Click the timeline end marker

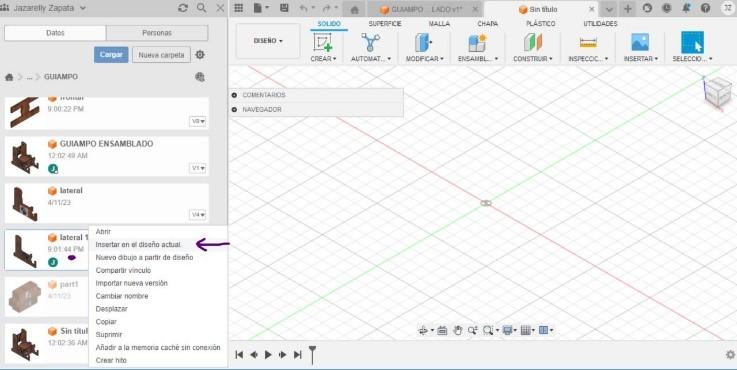tap(312, 354)
